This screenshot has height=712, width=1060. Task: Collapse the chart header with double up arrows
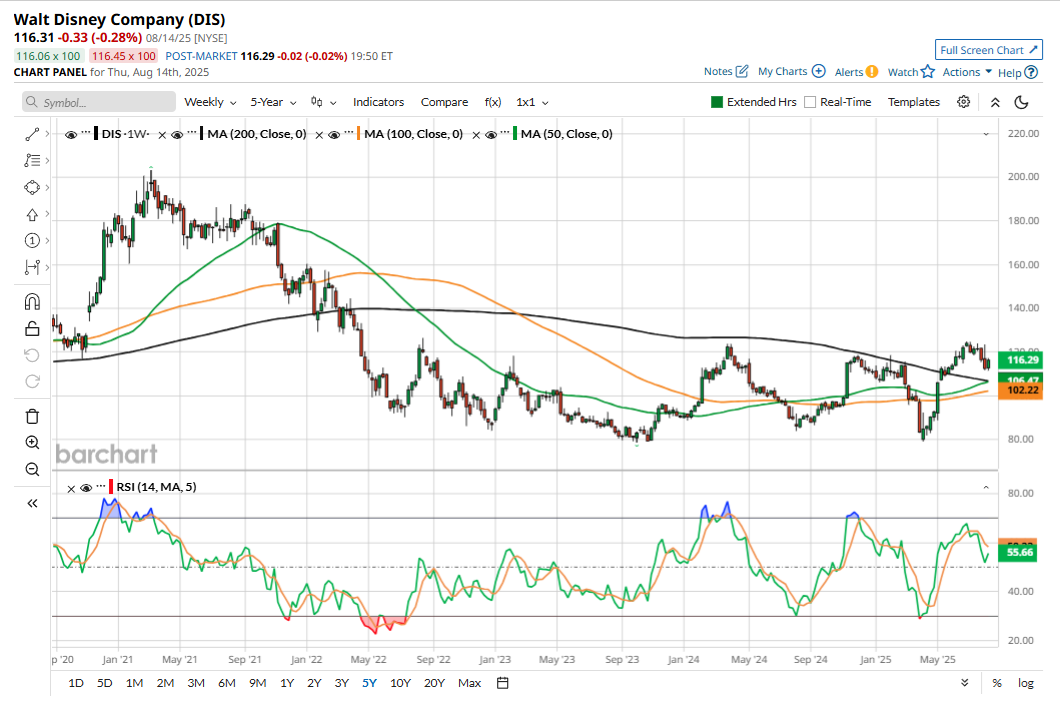coord(995,102)
